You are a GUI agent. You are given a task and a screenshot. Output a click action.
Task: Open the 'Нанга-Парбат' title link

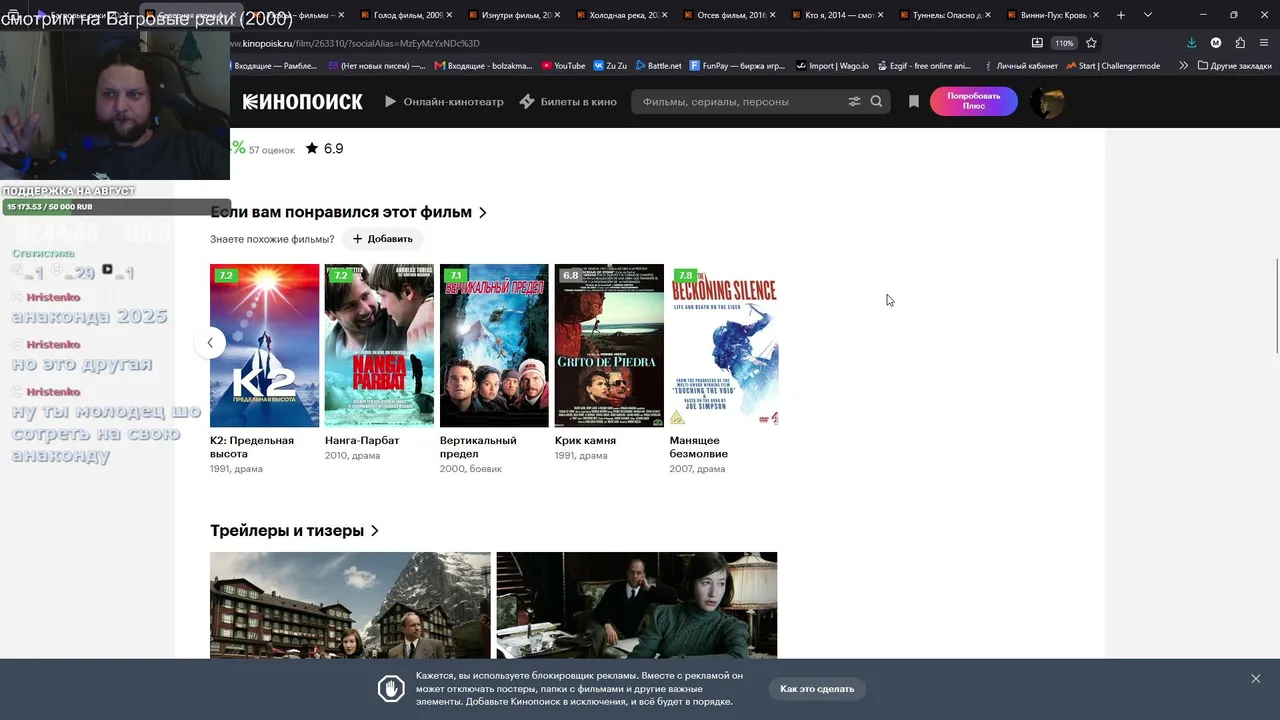[x=362, y=440]
